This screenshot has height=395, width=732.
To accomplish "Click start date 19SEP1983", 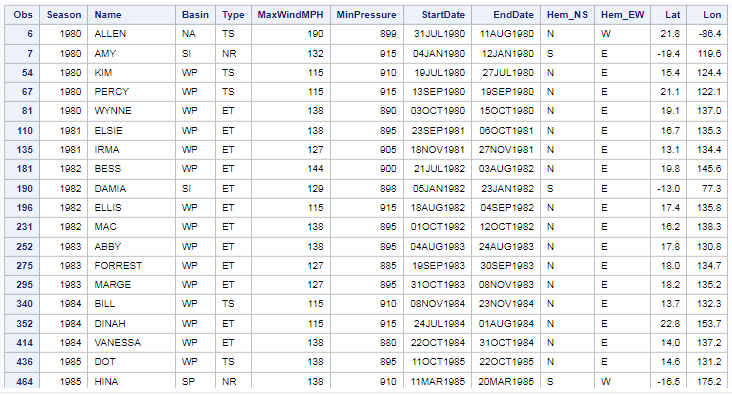I will point(438,266).
